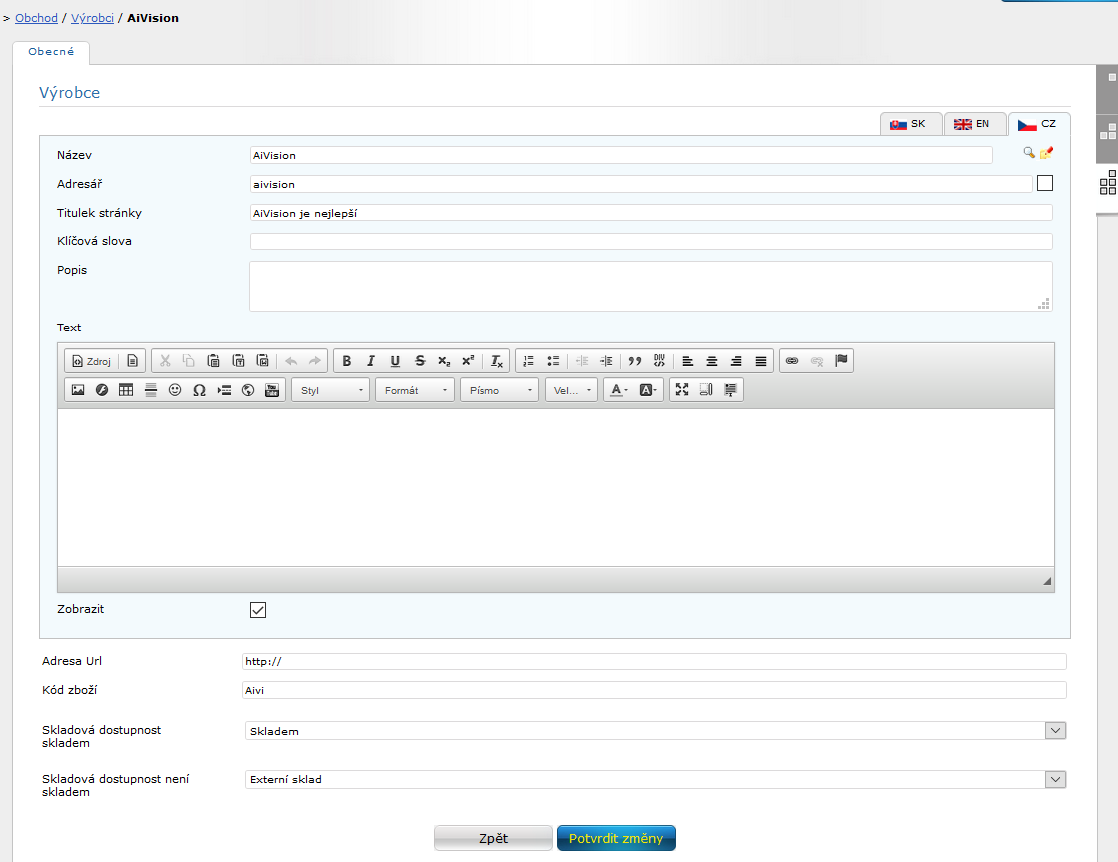Expand Skladová dostupnost skladem dropdown

point(1055,731)
